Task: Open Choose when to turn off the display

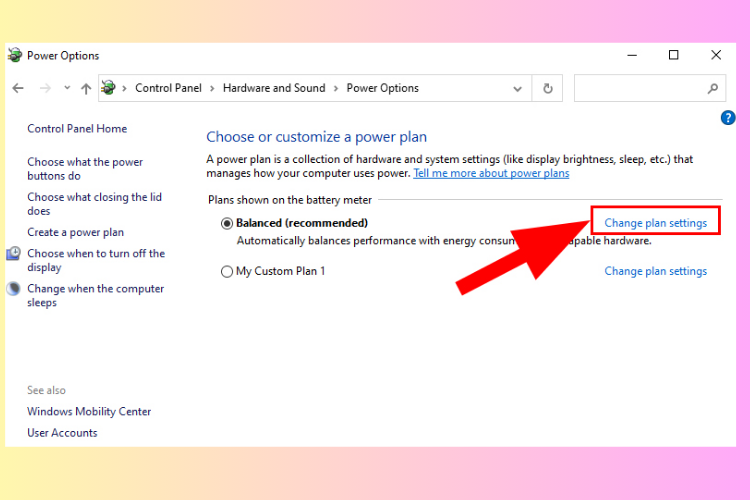Action: point(96,260)
